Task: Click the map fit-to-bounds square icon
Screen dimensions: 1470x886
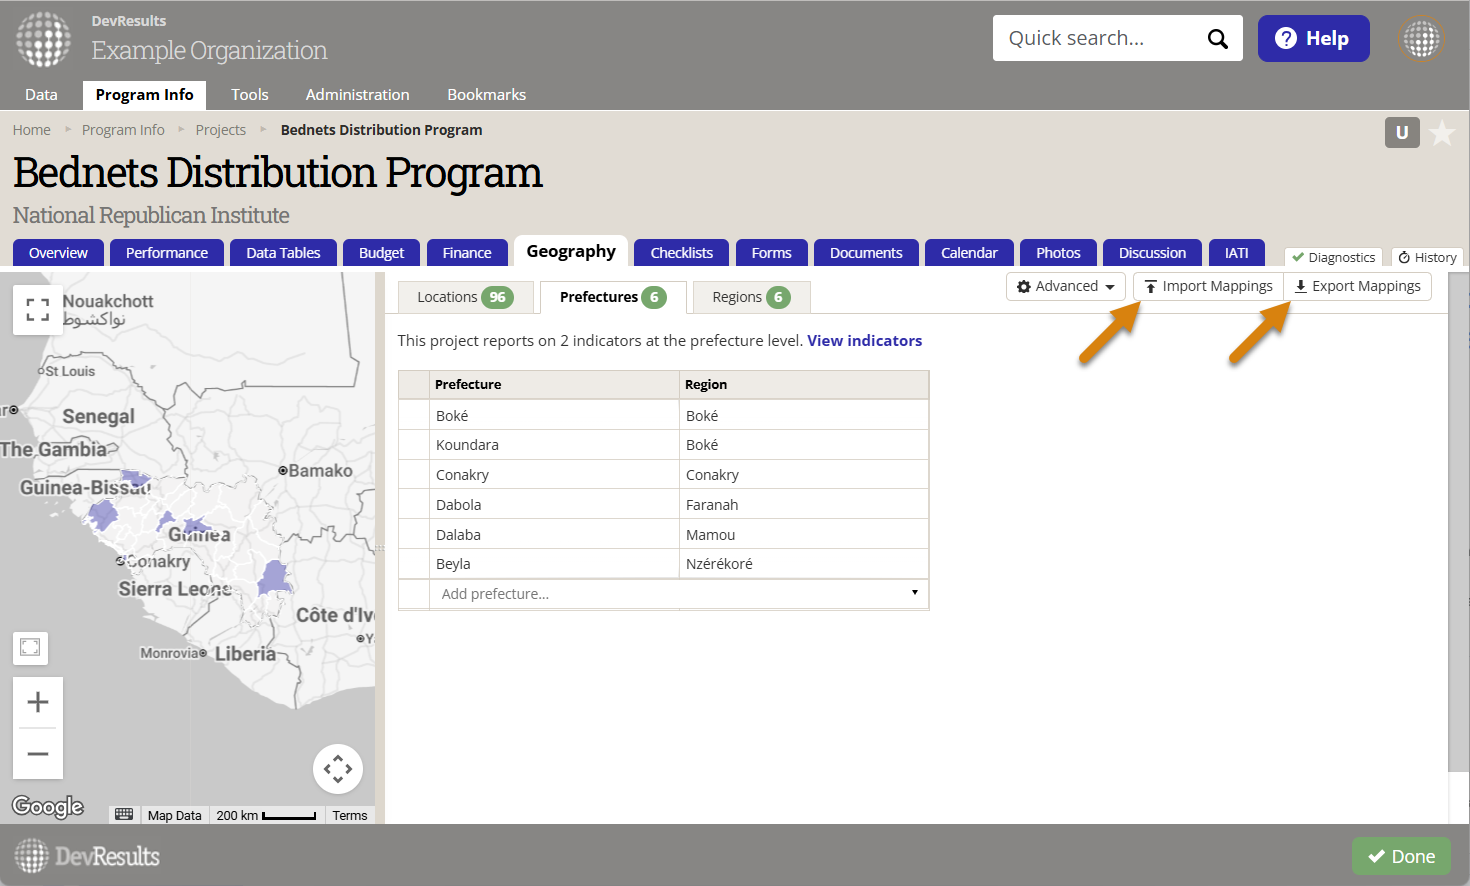Action: (30, 647)
